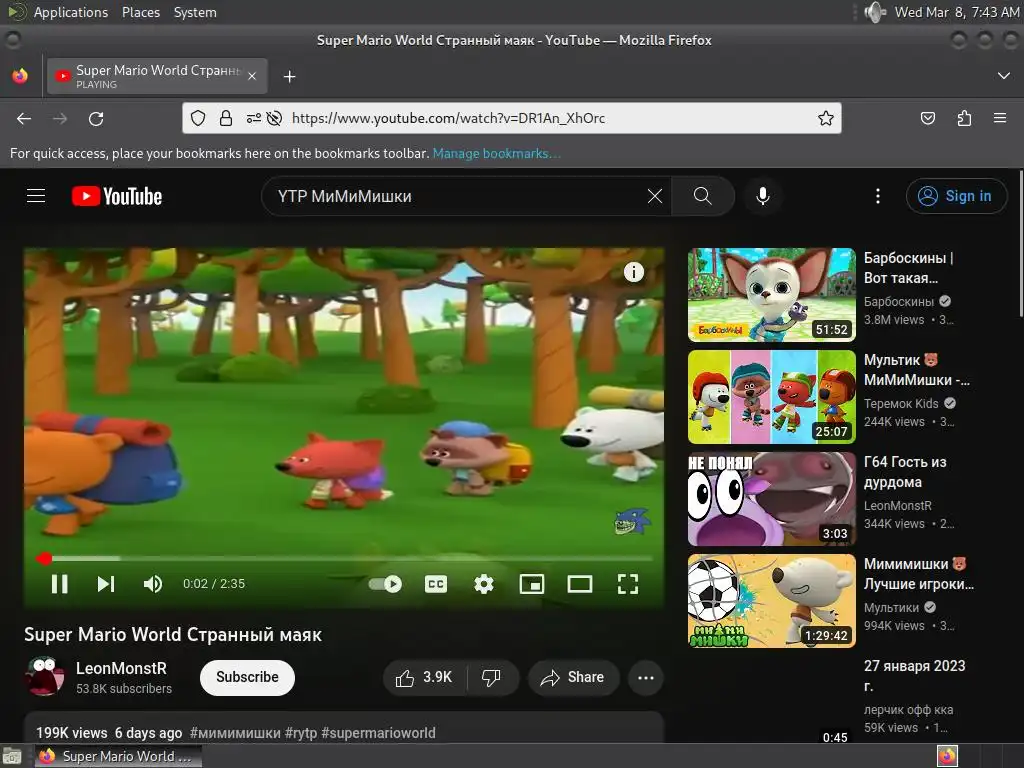The image size is (1024, 768).
Task: Subscribe to LeonMonstR channel
Action: [x=247, y=677]
